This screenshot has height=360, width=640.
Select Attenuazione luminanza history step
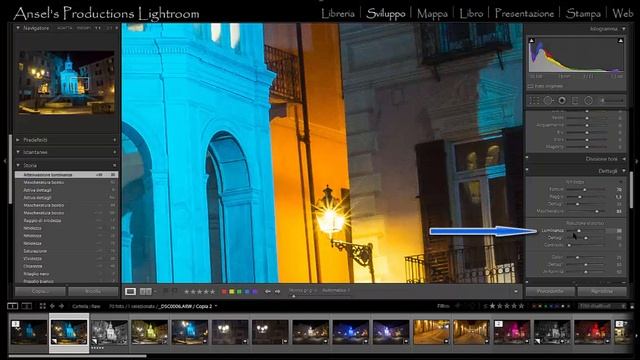pos(67,175)
